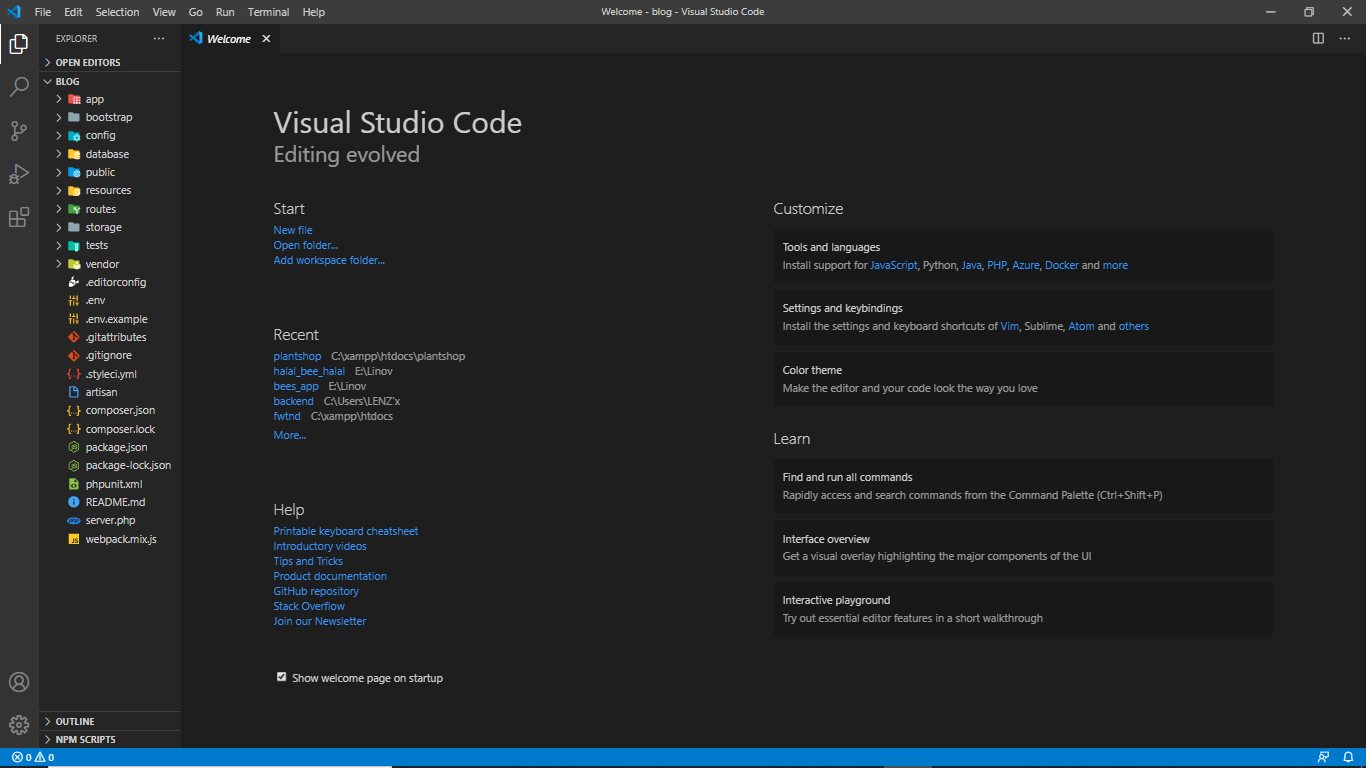Open editor more actions ellipsis
The width and height of the screenshot is (1366, 768).
click(1345, 38)
